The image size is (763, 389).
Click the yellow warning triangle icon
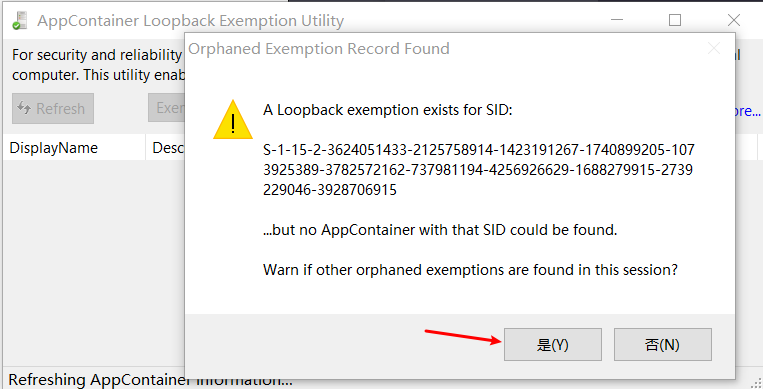233,120
